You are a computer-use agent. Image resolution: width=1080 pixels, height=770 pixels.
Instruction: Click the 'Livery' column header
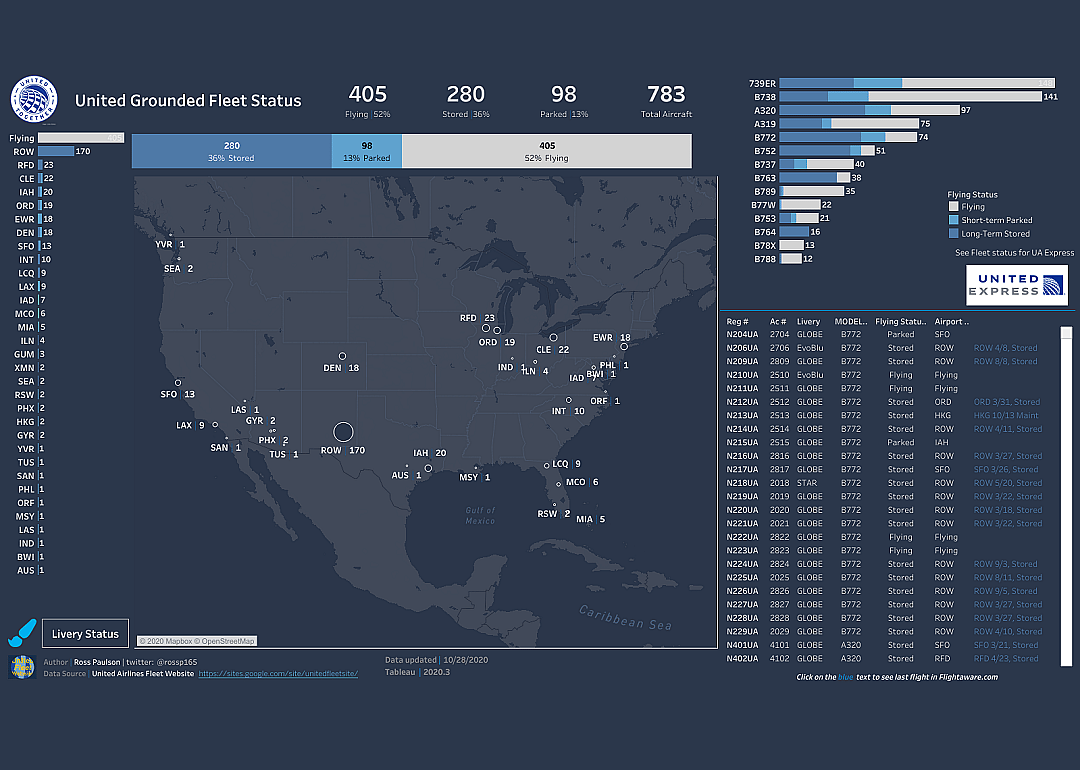coord(808,322)
